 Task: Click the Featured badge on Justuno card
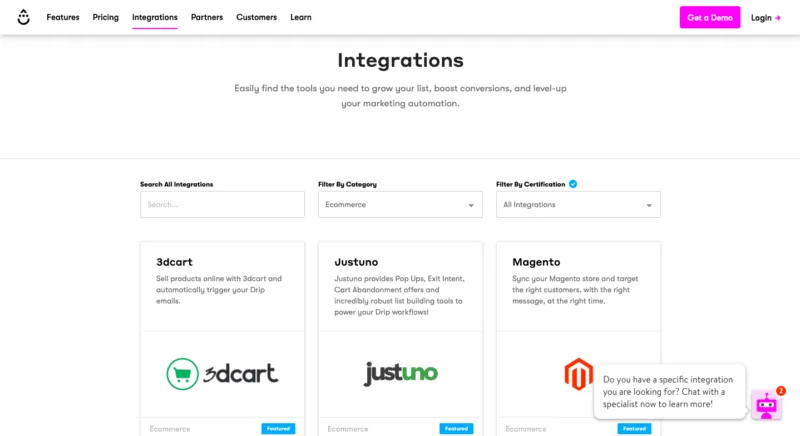coord(456,429)
